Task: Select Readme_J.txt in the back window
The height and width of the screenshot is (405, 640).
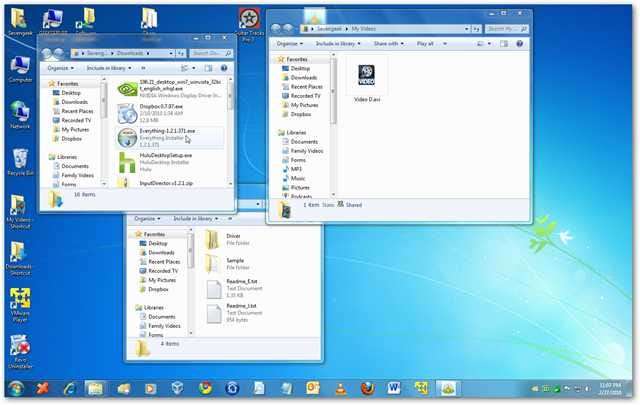Action: (x=235, y=313)
